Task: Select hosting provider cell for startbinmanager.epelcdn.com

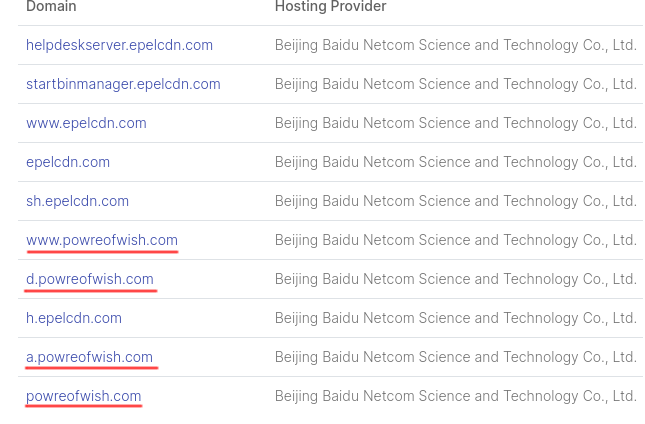Action: [x=455, y=84]
